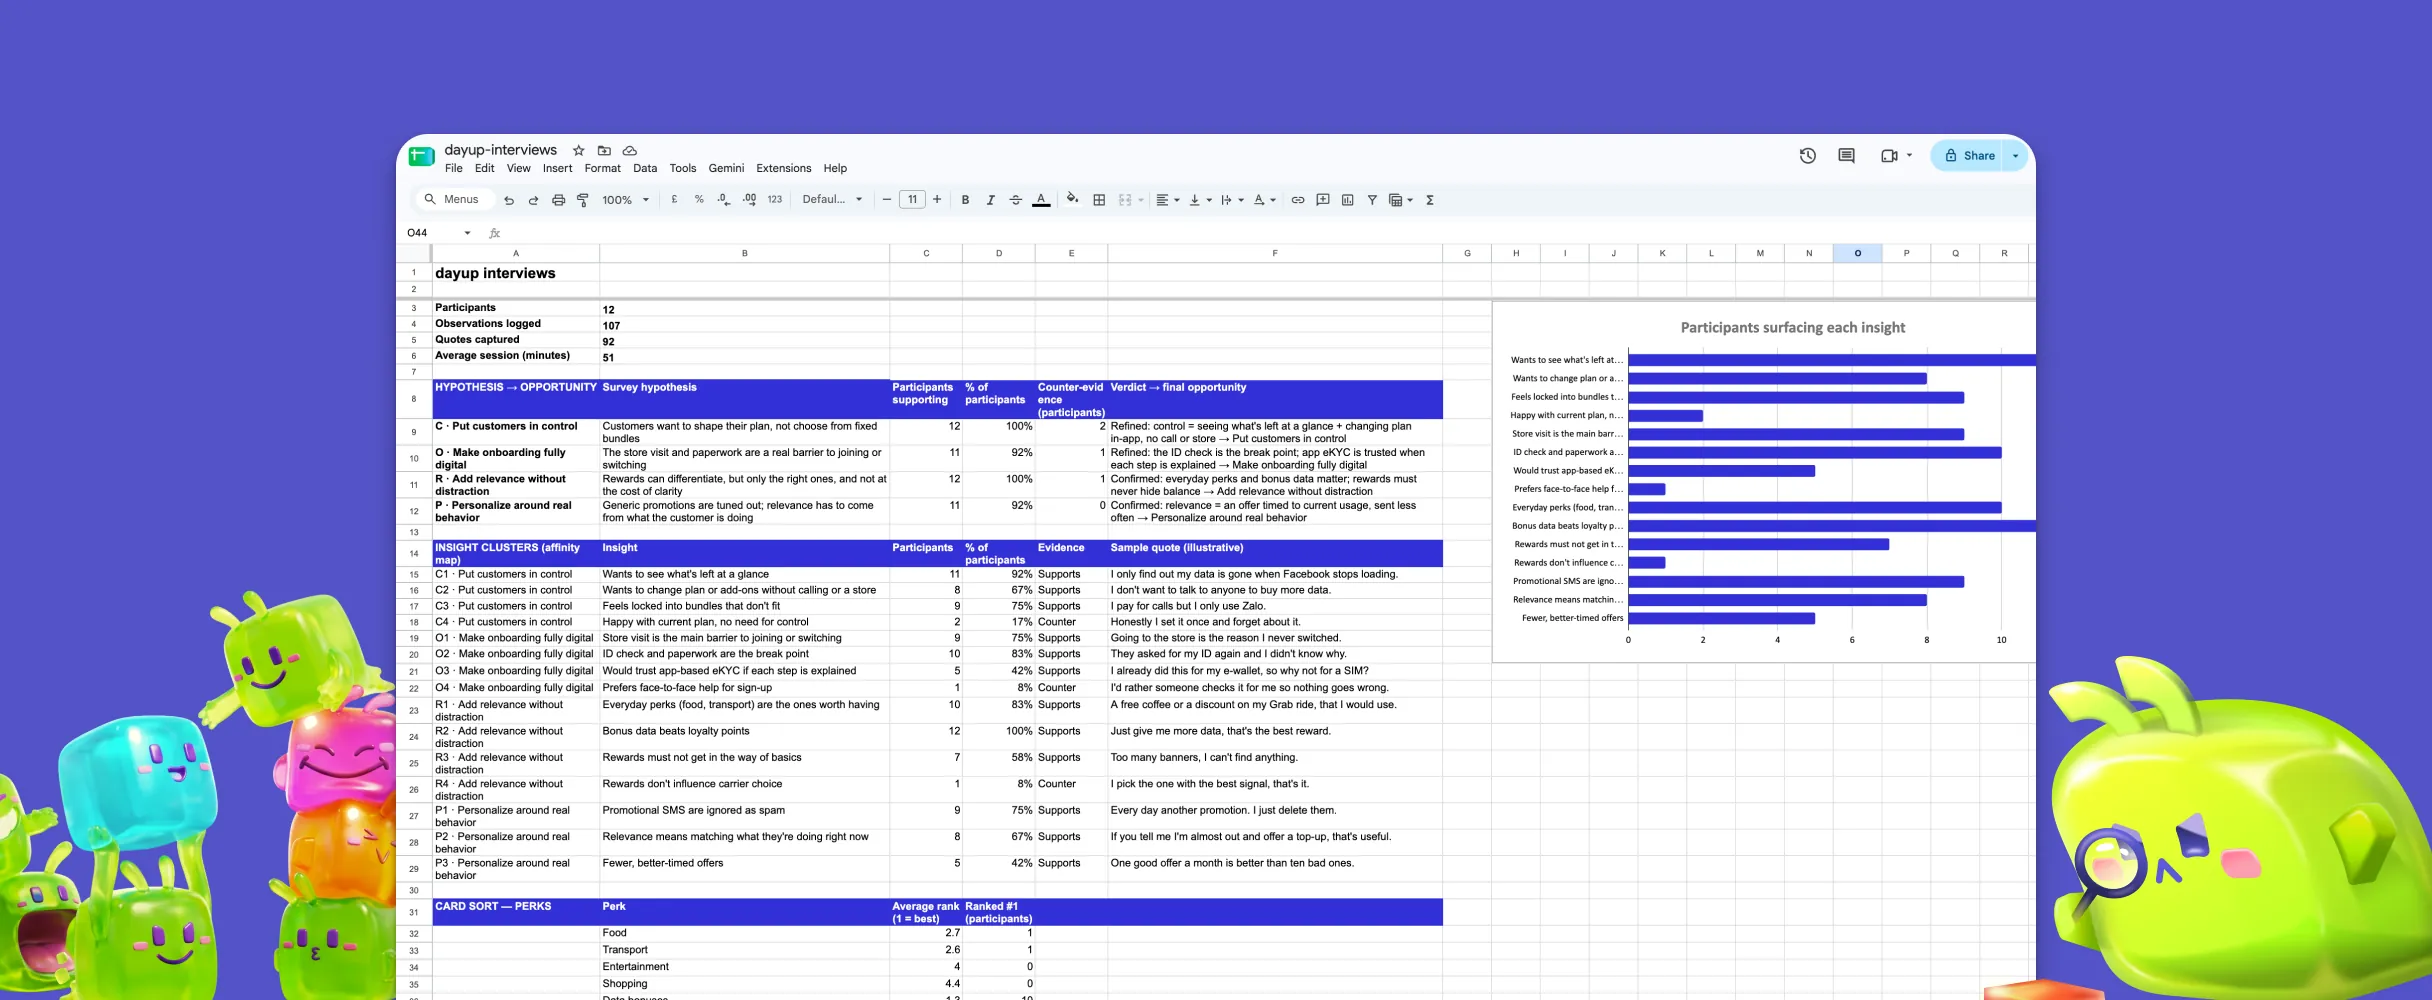Open the Data menu
This screenshot has width=2432, height=1000.
pos(645,168)
